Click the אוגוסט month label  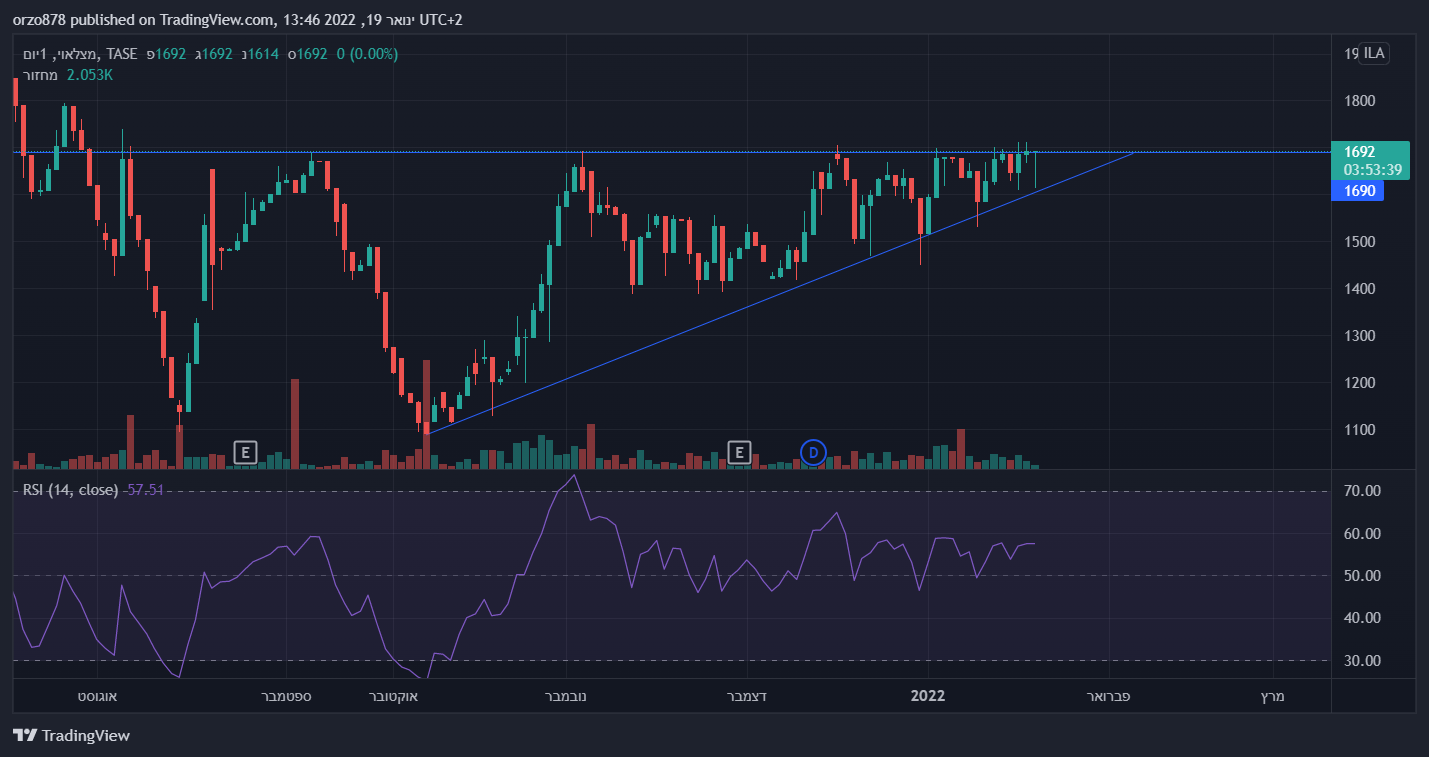tap(97, 695)
